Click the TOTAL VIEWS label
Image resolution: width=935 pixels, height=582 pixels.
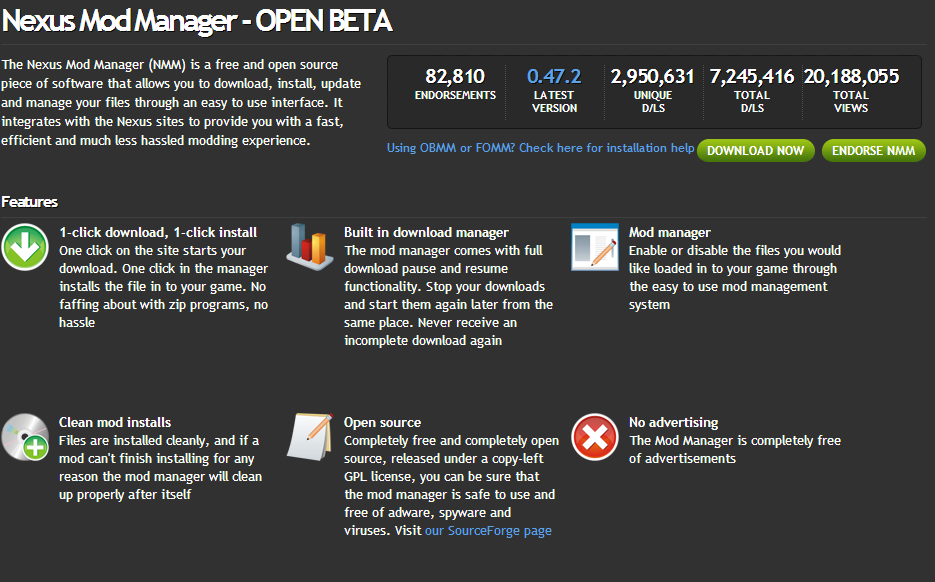[851, 101]
